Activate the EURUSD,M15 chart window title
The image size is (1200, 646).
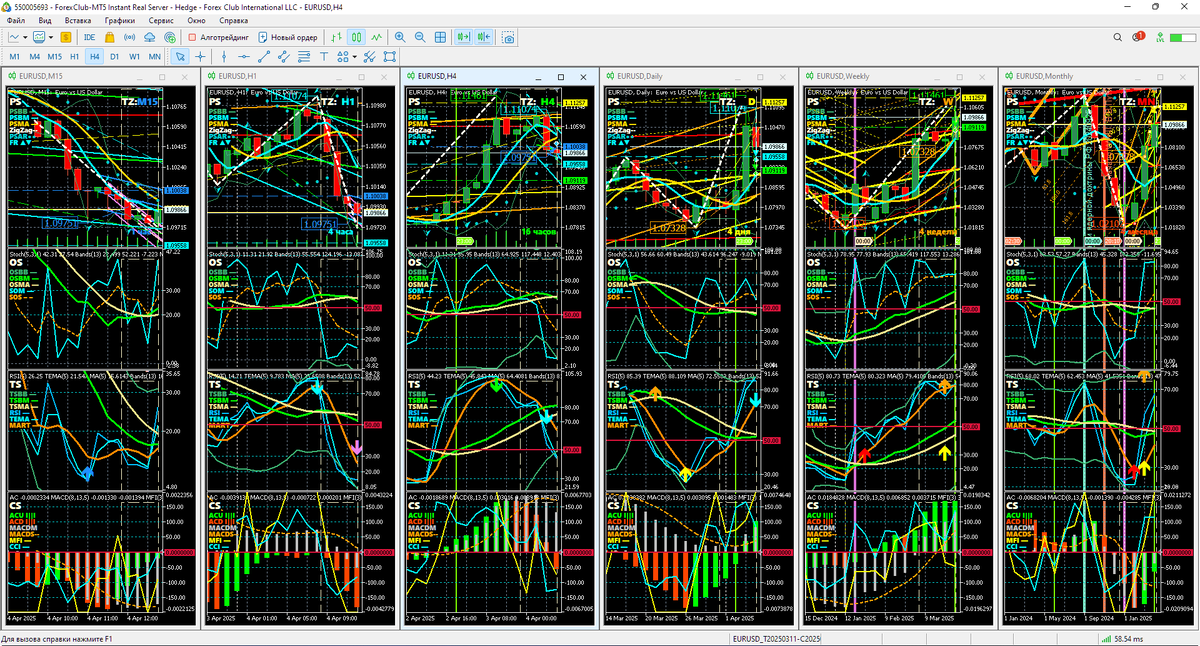click(40, 76)
